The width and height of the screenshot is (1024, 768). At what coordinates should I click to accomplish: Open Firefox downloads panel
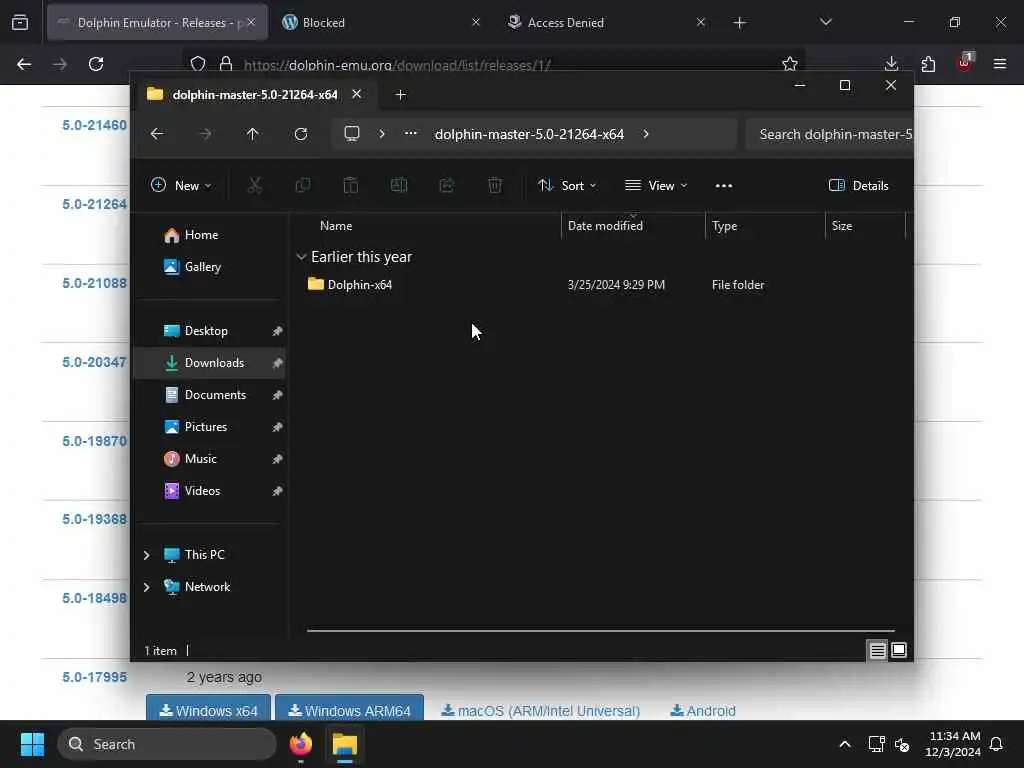click(891, 64)
